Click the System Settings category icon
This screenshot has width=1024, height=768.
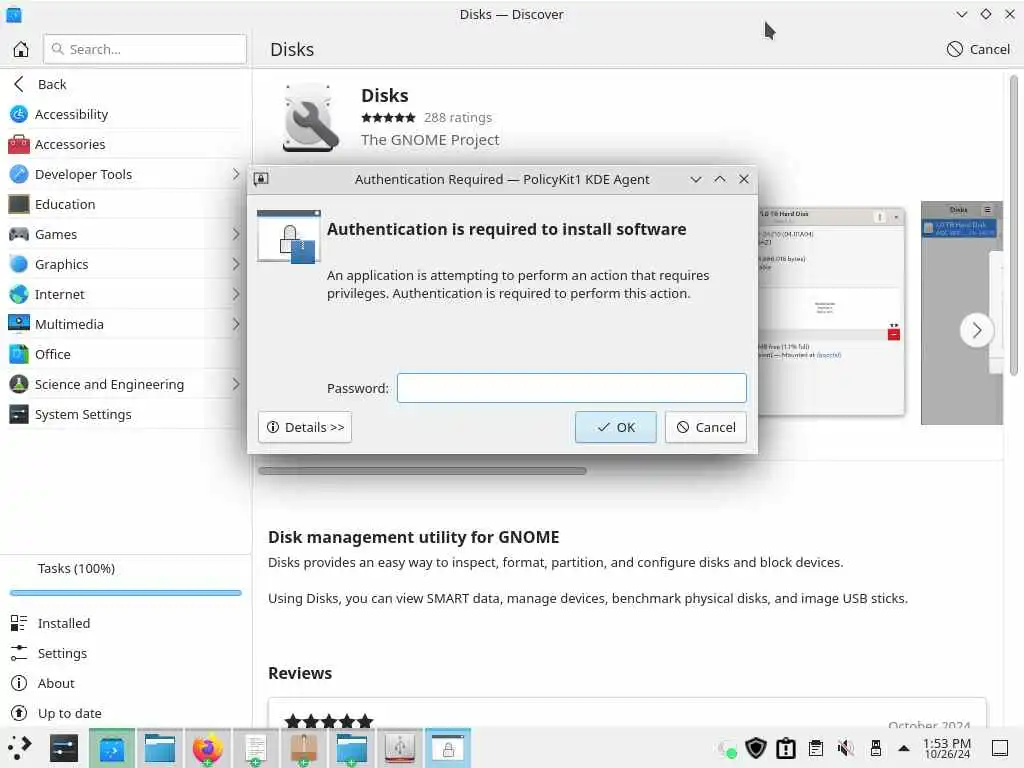tap(19, 414)
